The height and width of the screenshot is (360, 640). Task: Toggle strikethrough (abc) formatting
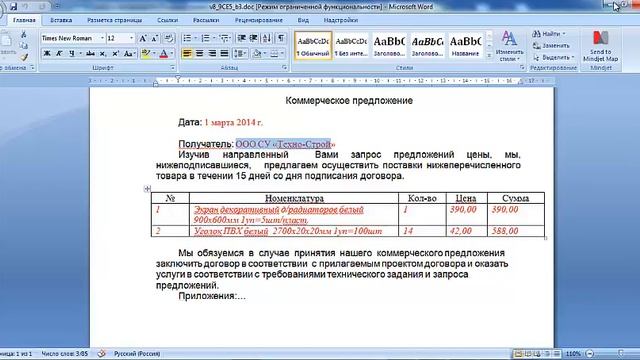pyautogui.click(x=91, y=53)
